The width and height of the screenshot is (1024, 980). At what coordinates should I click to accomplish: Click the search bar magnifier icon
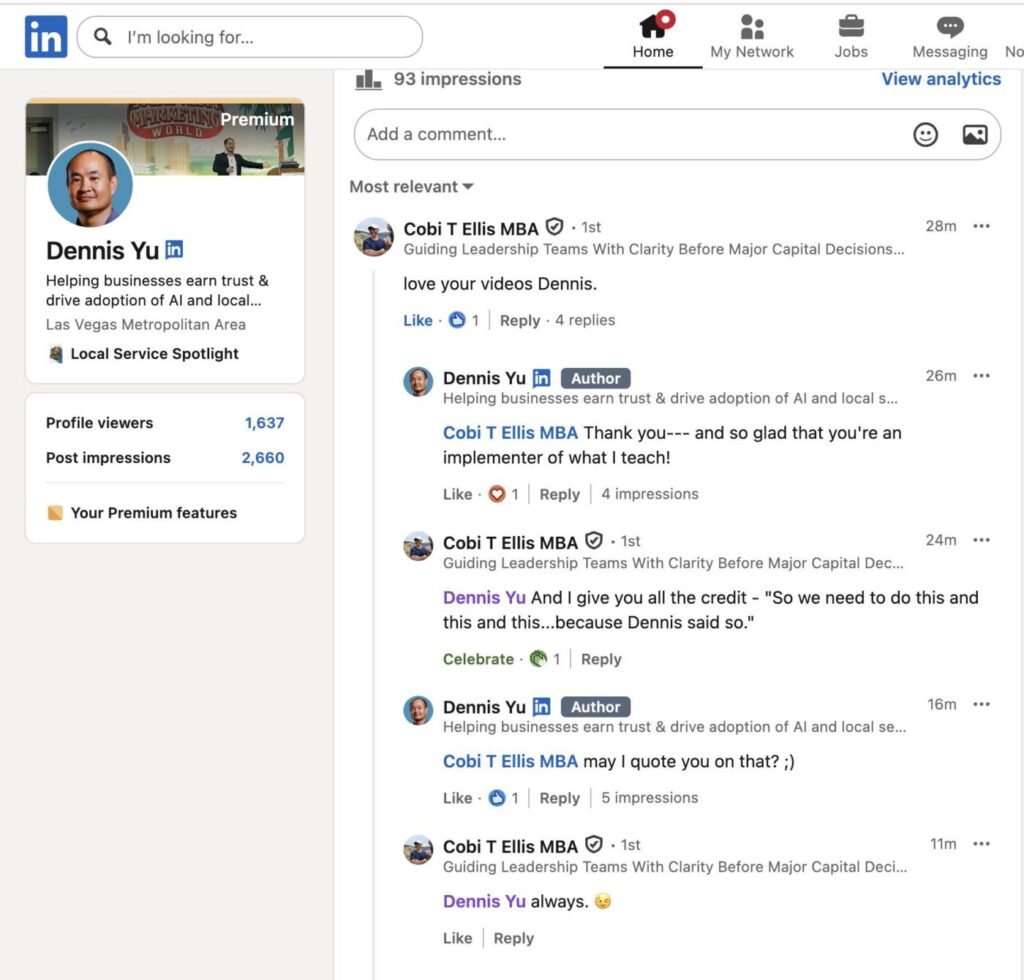tap(103, 37)
